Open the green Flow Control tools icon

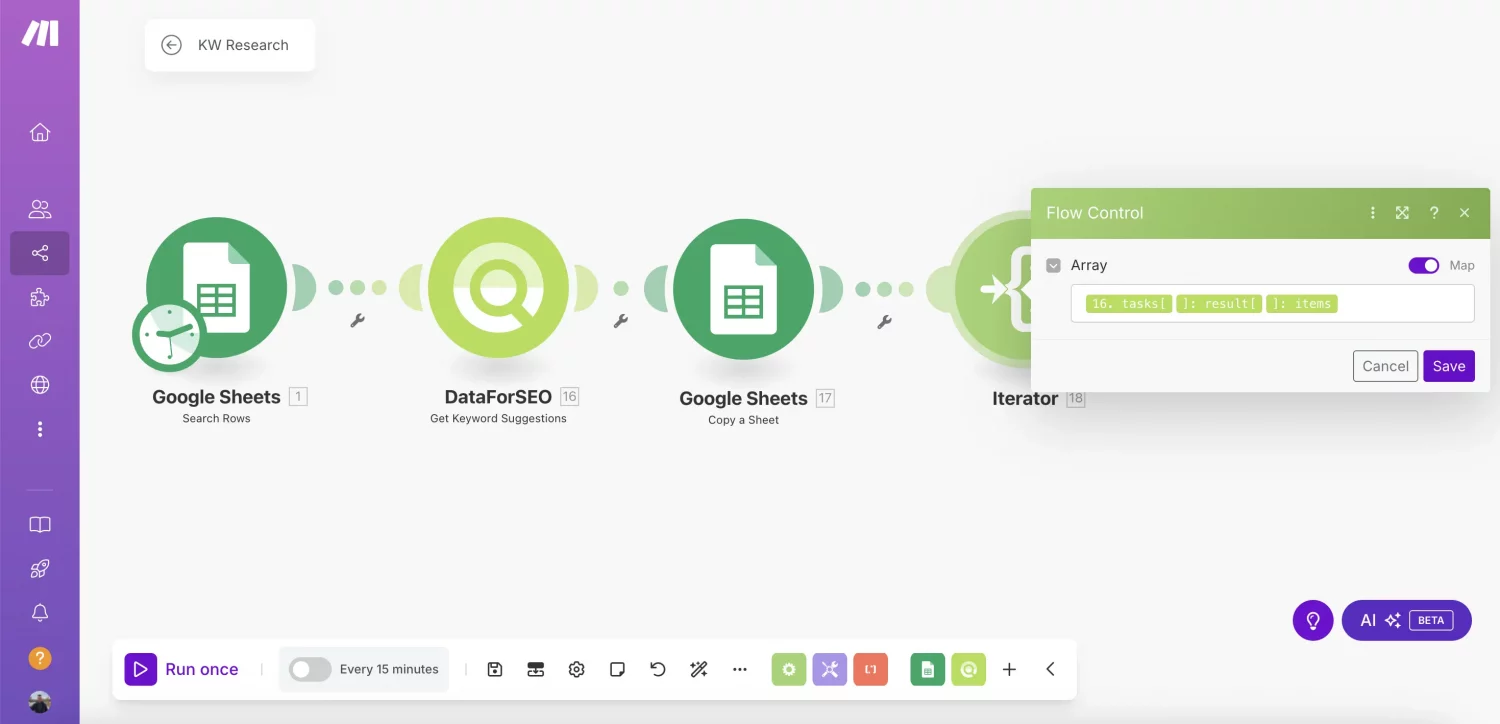pyautogui.click(x=789, y=669)
